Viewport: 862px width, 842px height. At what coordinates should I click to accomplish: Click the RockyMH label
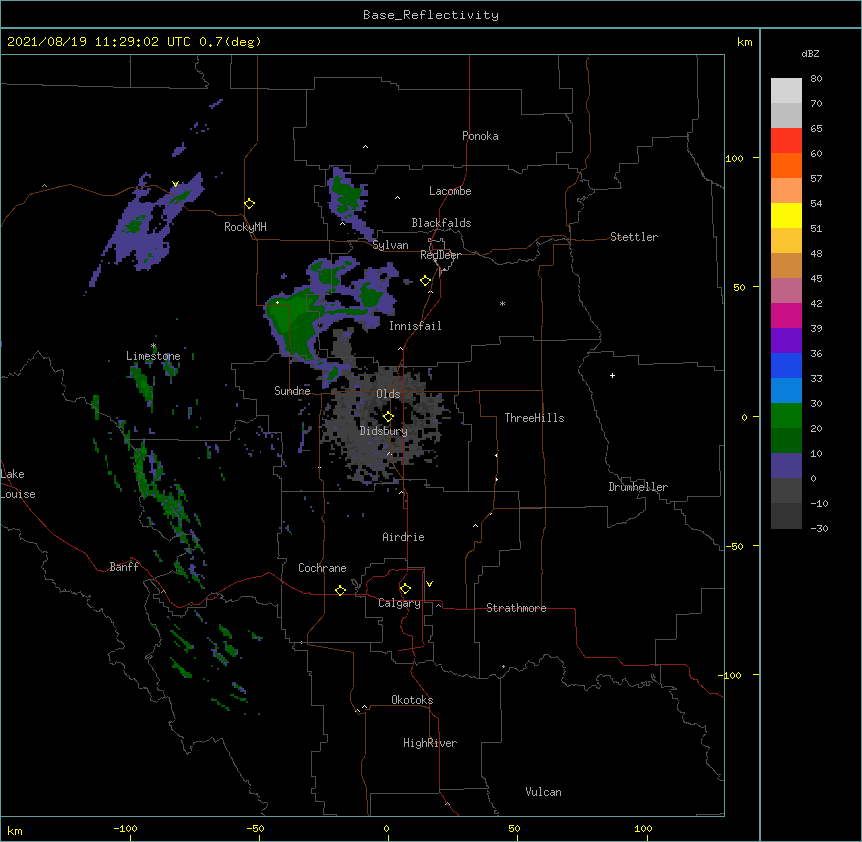pos(245,227)
